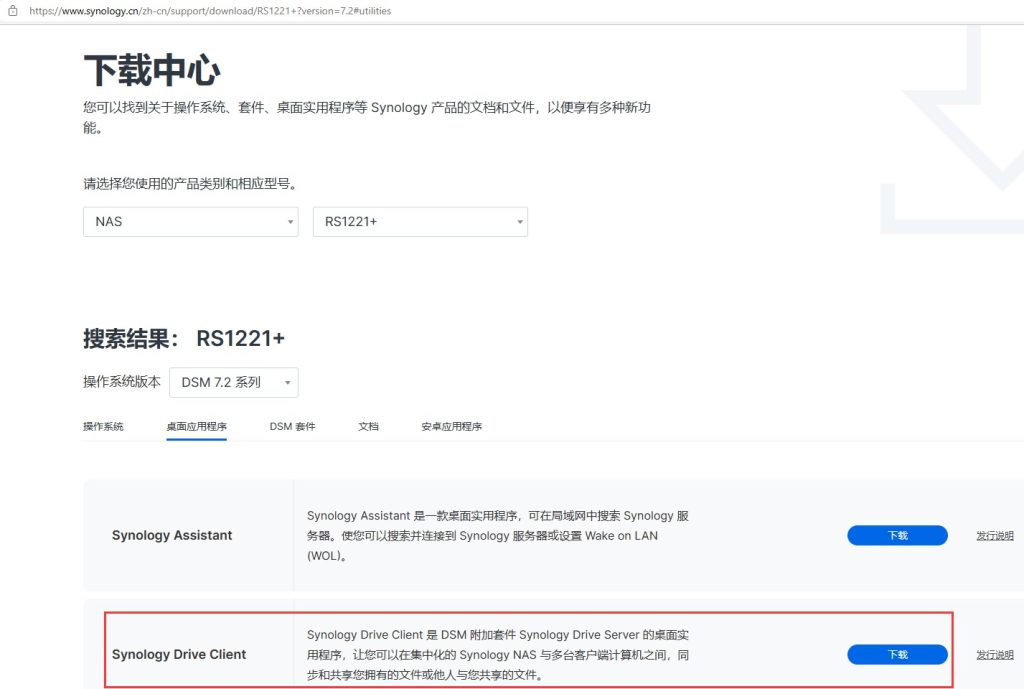Click the Synology Assistant description paragraph
This screenshot has width=1024, height=689.
pyautogui.click(x=498, y=536)
